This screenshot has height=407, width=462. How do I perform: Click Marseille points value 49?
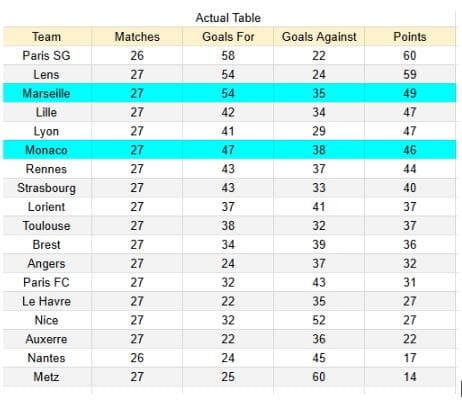pos(410,93)
